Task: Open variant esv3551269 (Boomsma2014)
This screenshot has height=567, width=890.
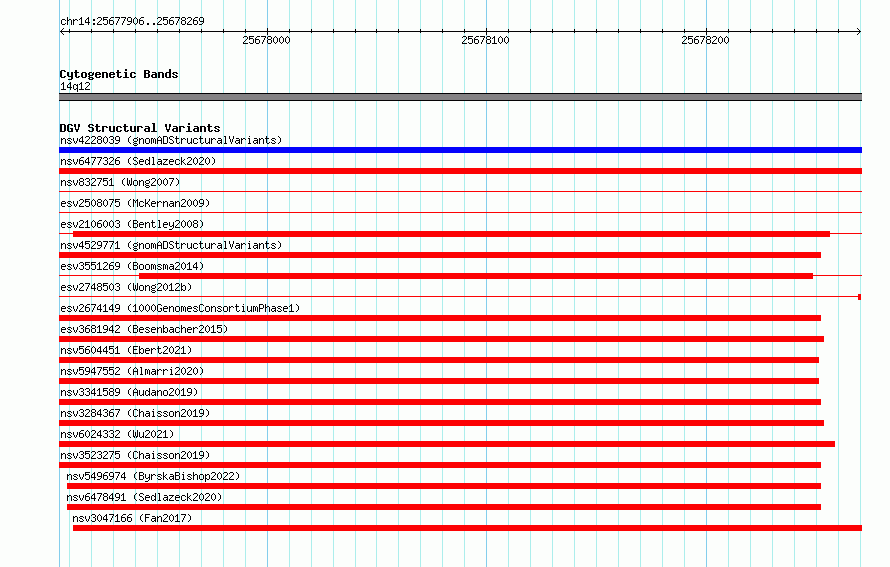Action: 132,266
